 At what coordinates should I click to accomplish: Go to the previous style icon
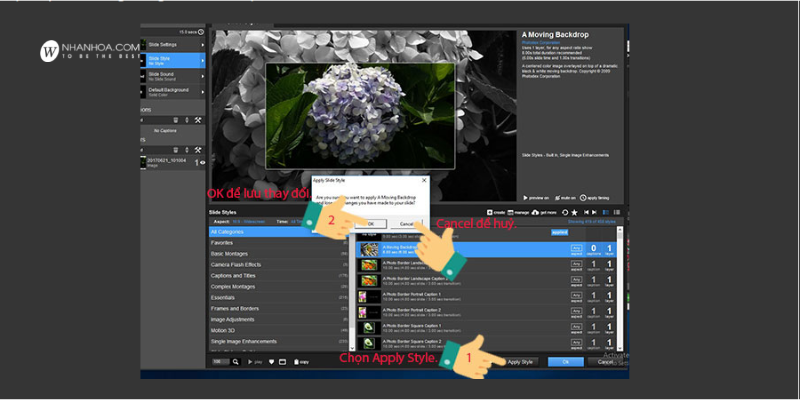point(587,212)
